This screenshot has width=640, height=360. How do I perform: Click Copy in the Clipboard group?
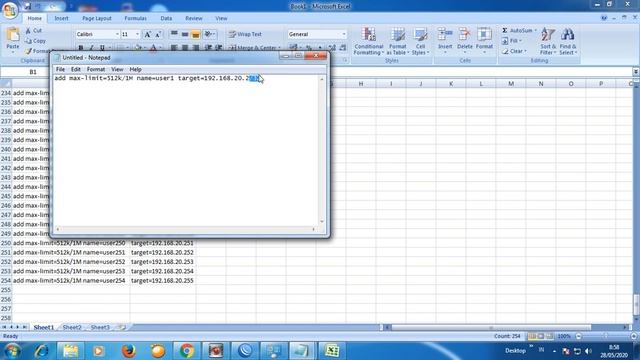pyautogui.click(x=36, y=41)
